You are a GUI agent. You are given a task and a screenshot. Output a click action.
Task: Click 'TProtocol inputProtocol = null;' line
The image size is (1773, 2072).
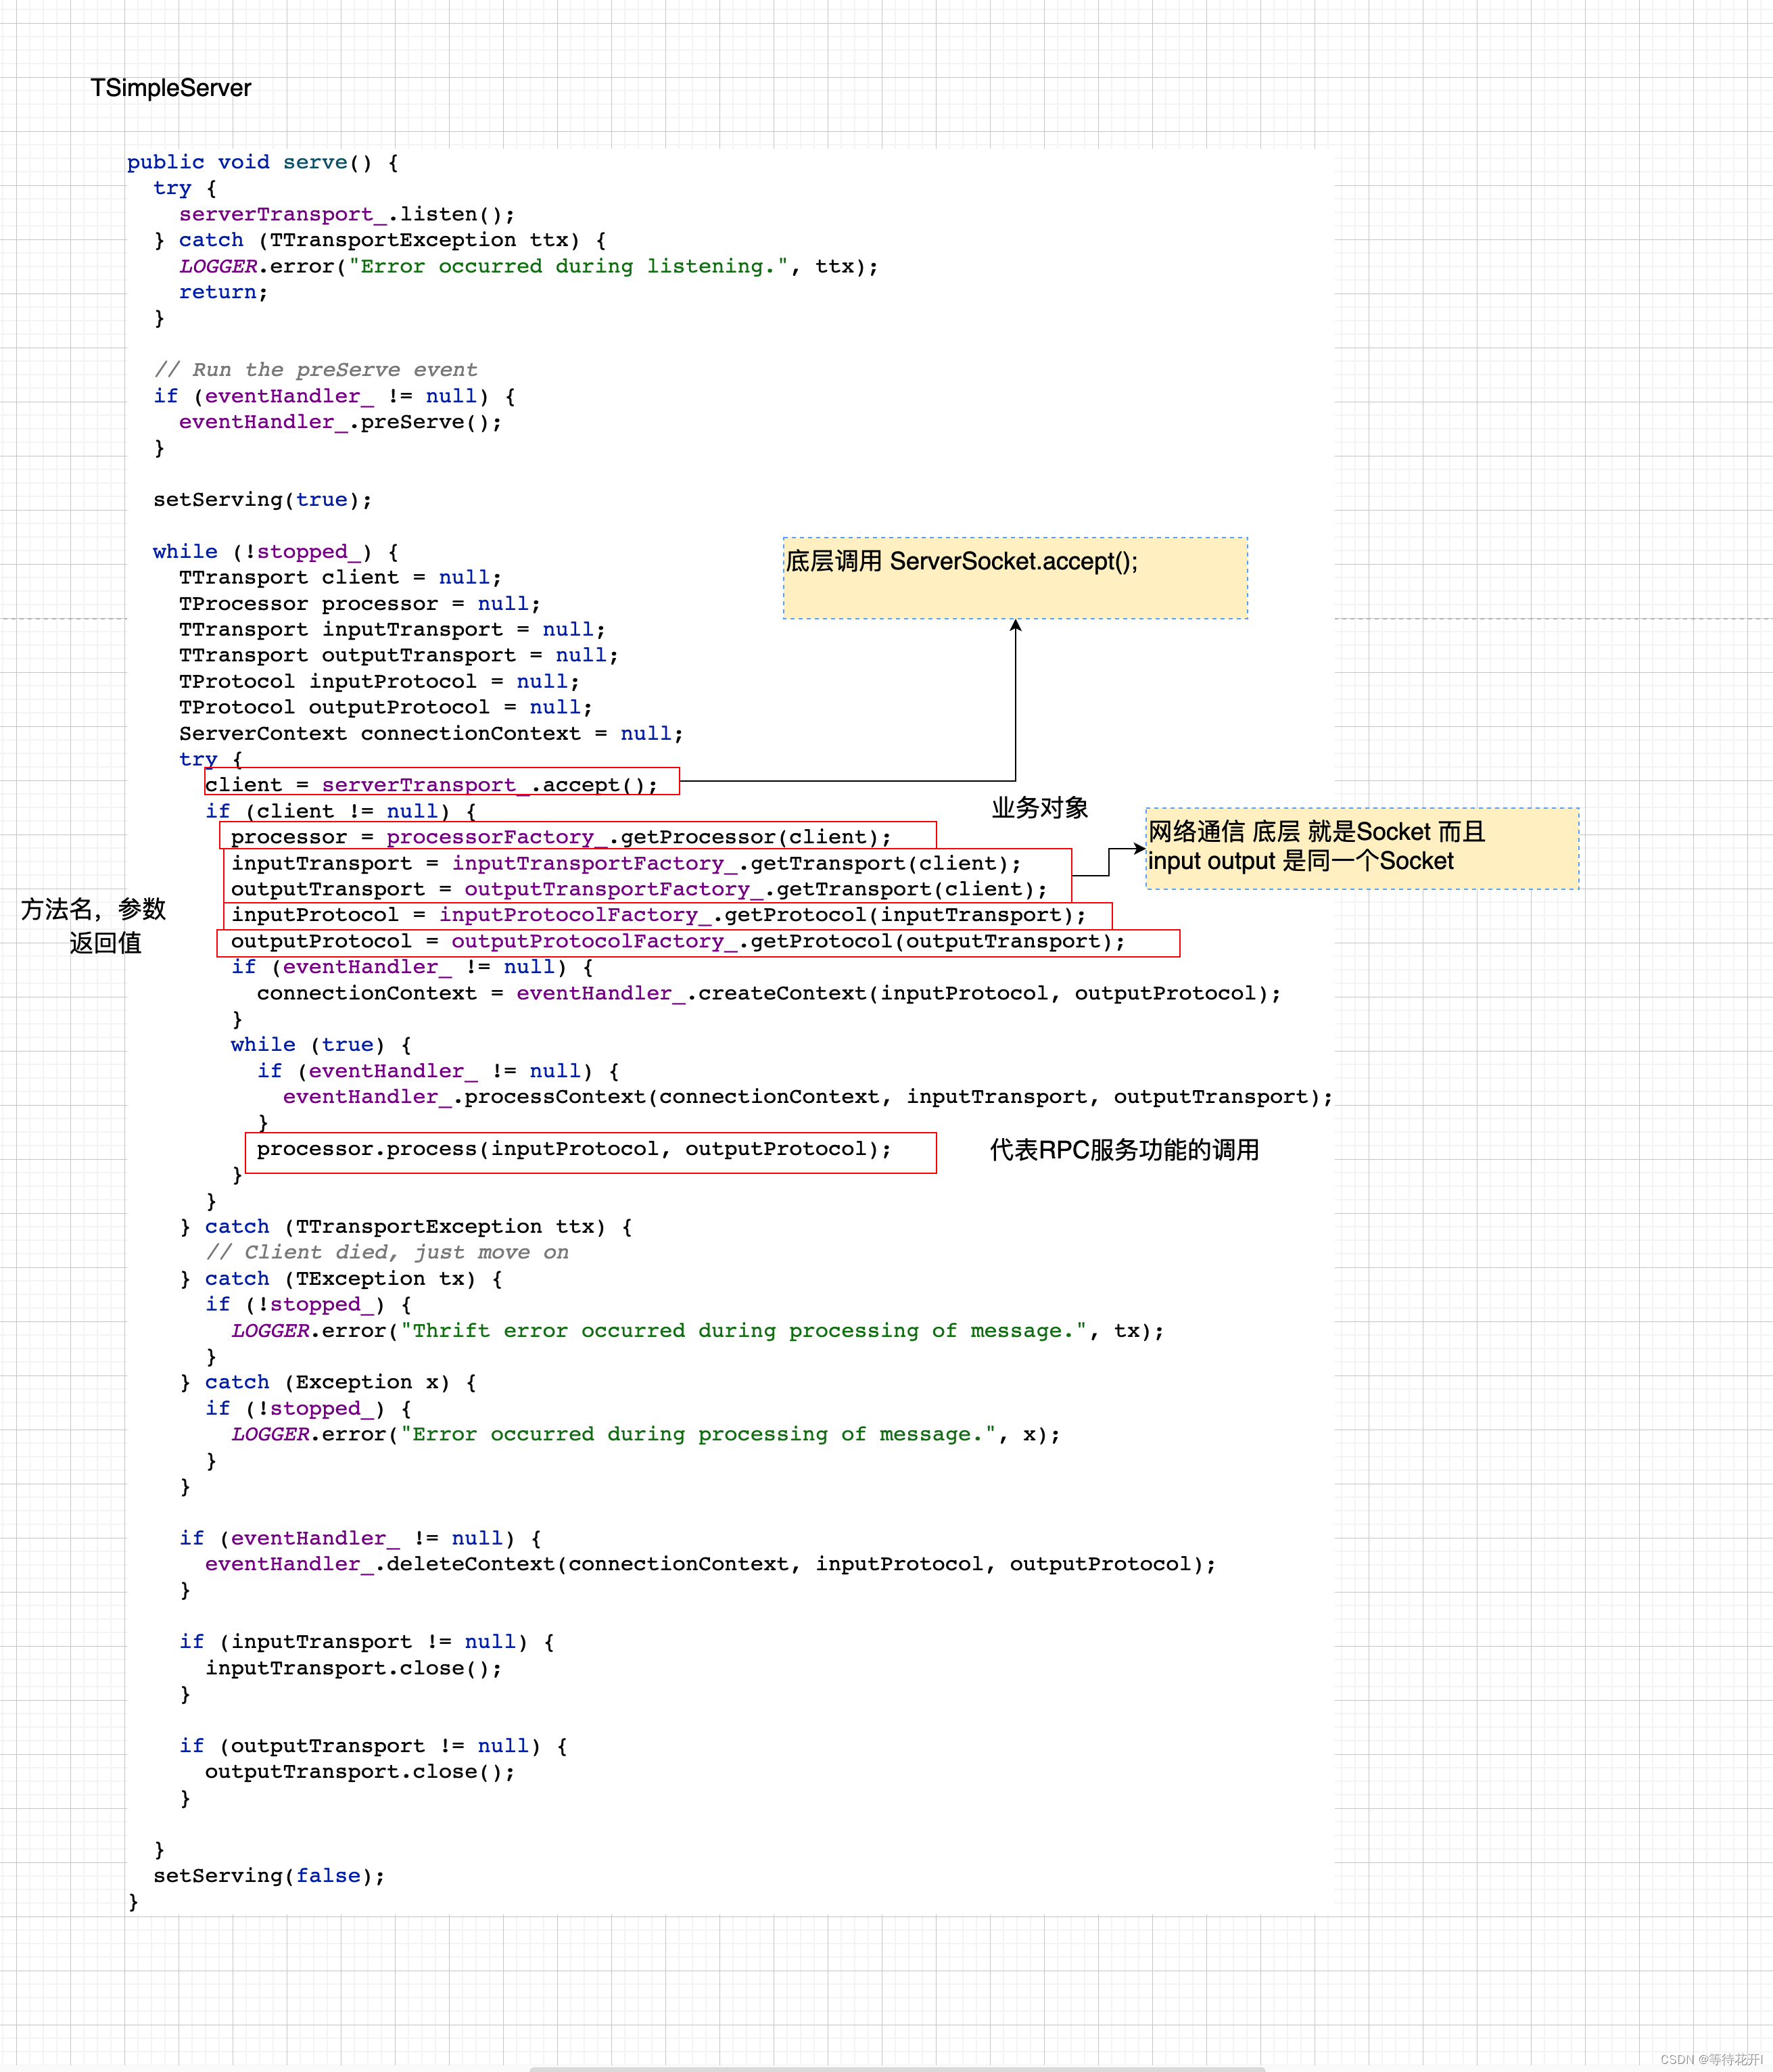pos(380,682)
